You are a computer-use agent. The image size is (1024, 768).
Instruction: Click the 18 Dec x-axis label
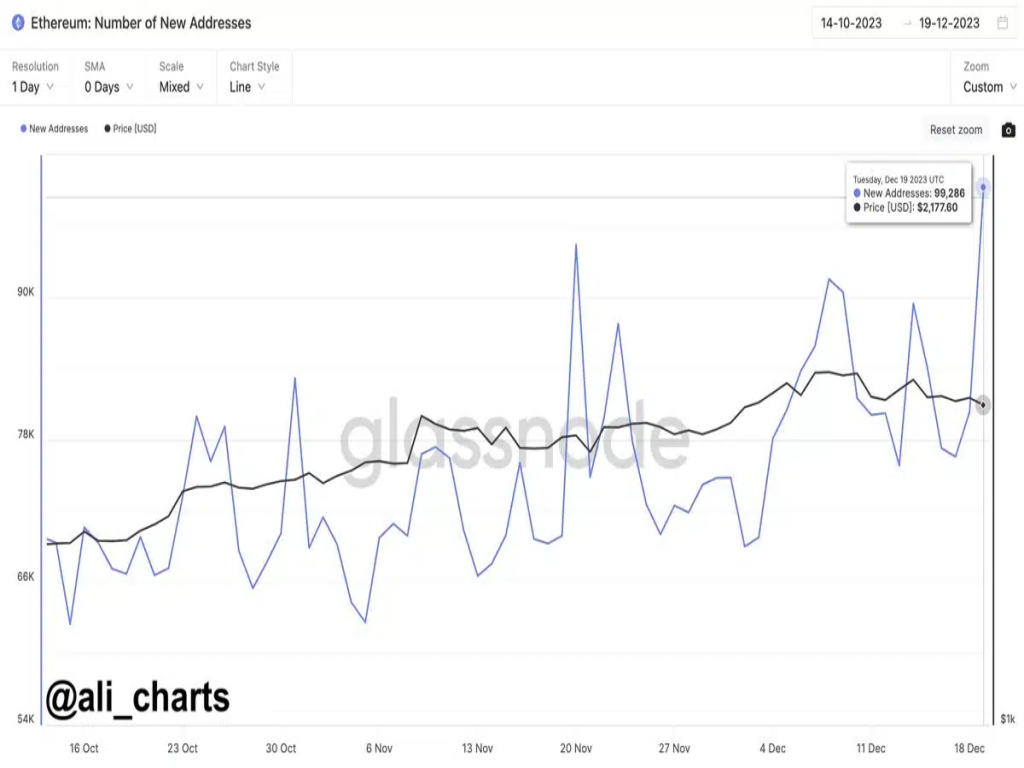coord(969,748)
